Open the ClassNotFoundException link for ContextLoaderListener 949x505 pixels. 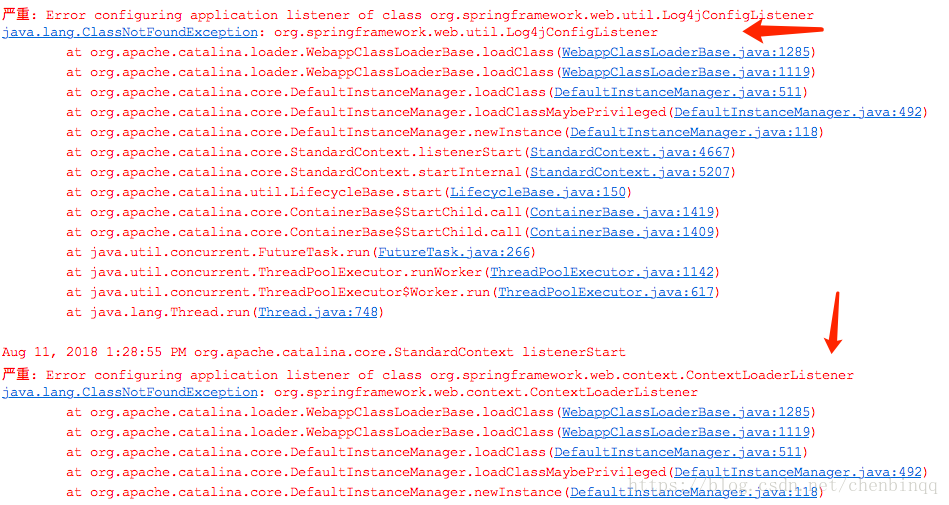click(130, 392)
